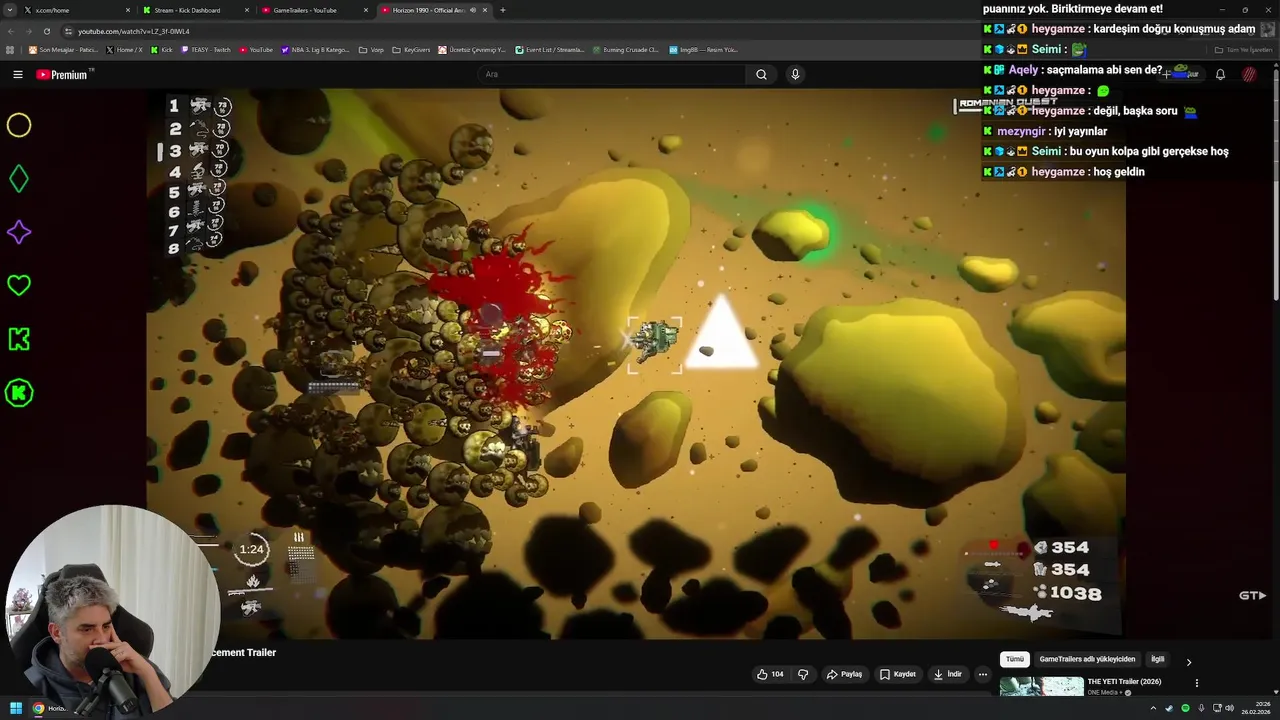Close the x.com/home tab
Screen dimensions: 1280x720
click(x=128, y=10)
